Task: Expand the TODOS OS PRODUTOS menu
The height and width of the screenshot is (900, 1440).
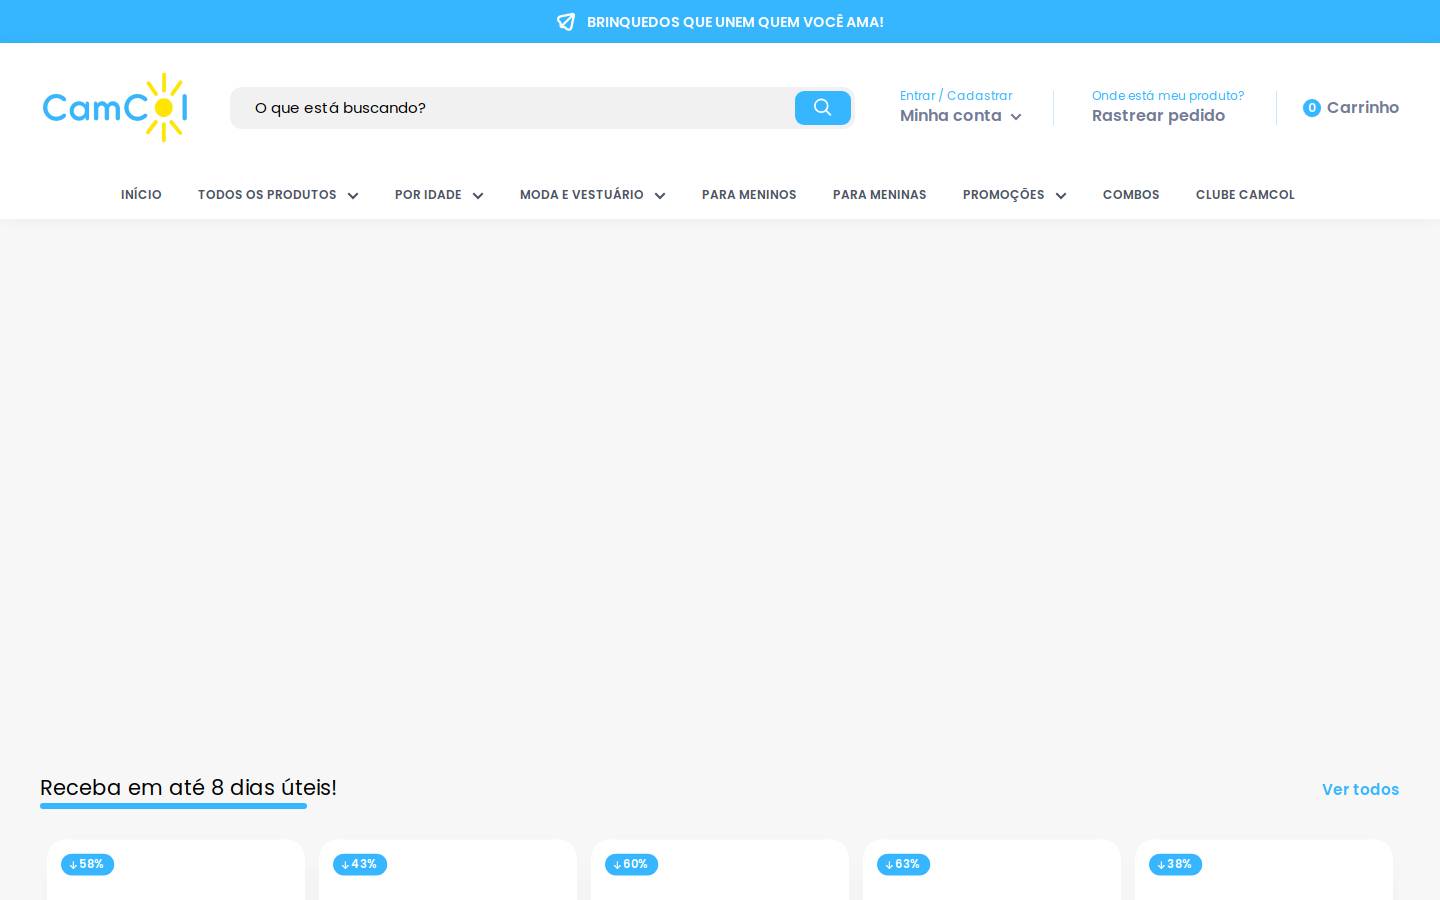Action: [278, 195]
